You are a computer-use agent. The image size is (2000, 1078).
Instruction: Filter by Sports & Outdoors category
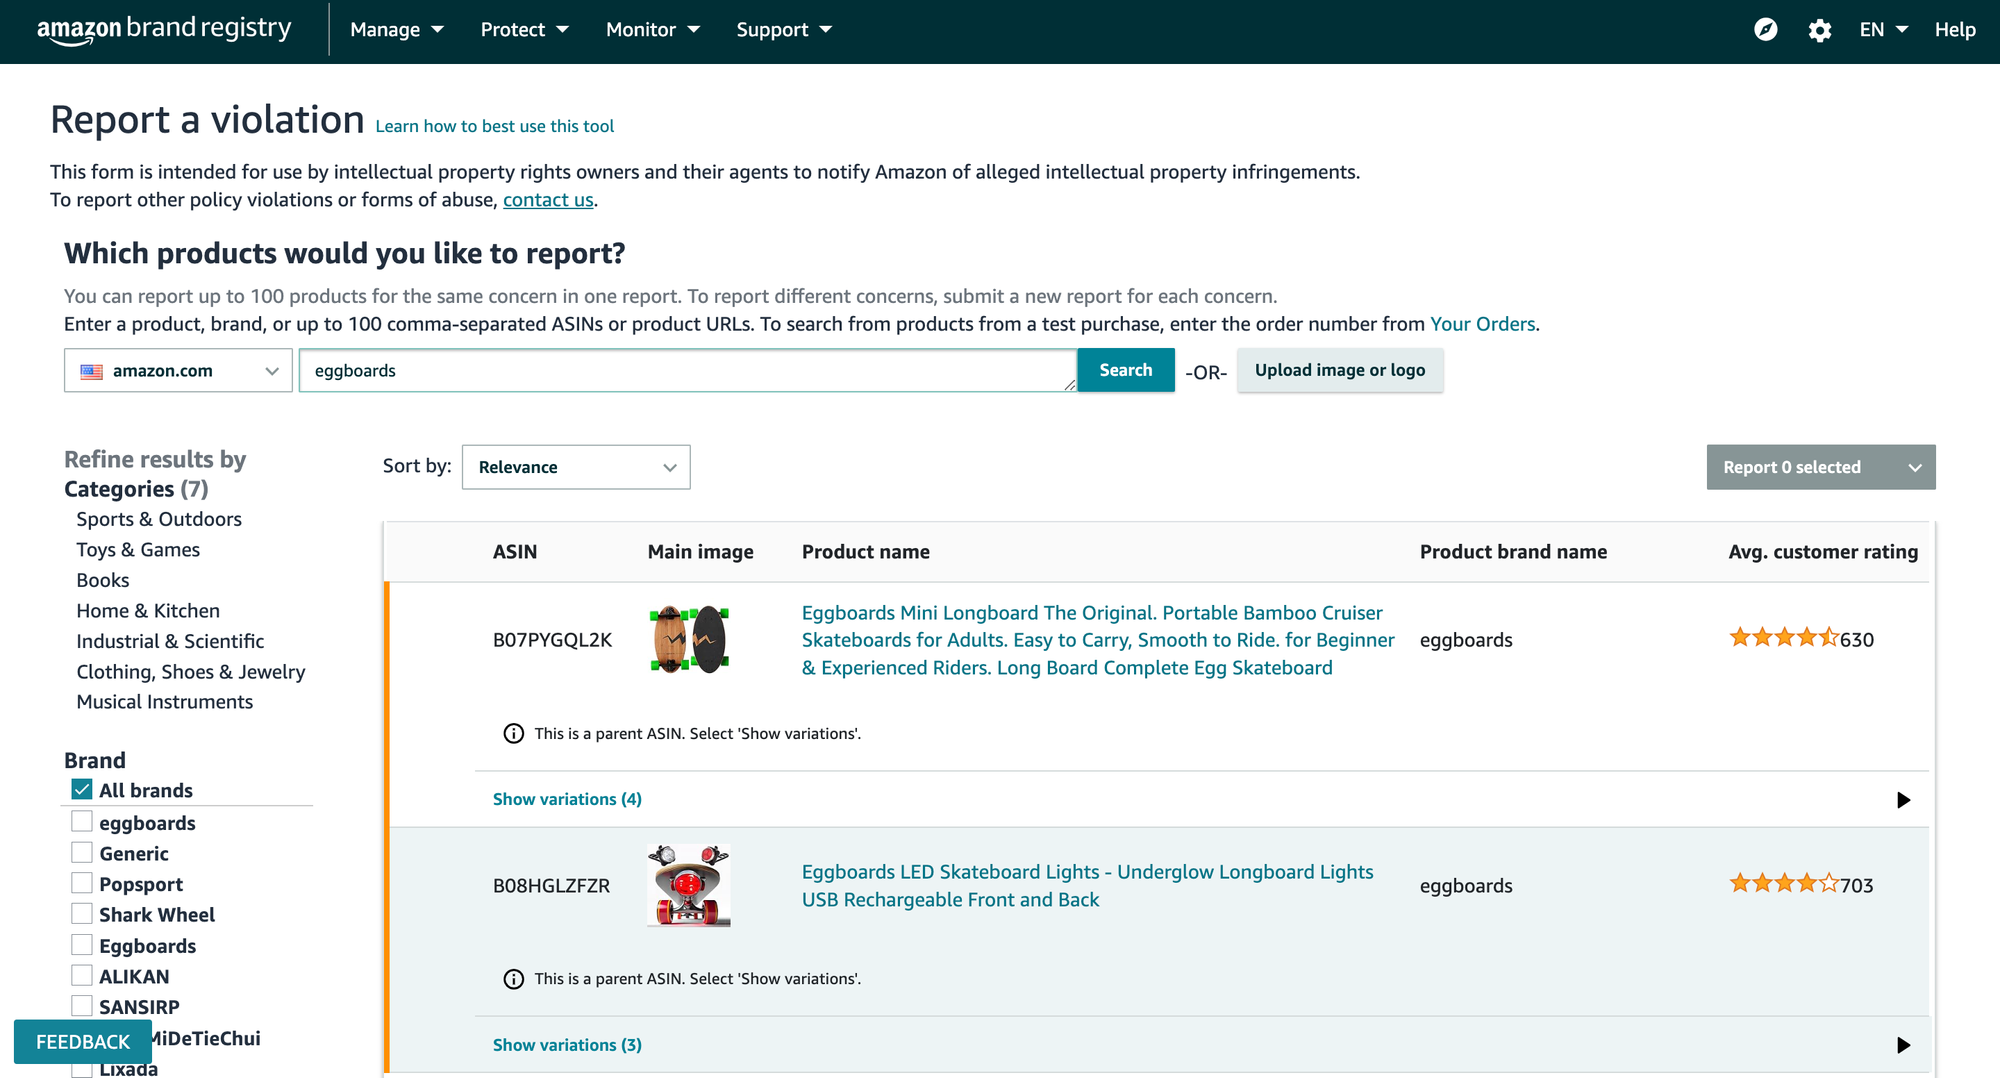point(159,519)
